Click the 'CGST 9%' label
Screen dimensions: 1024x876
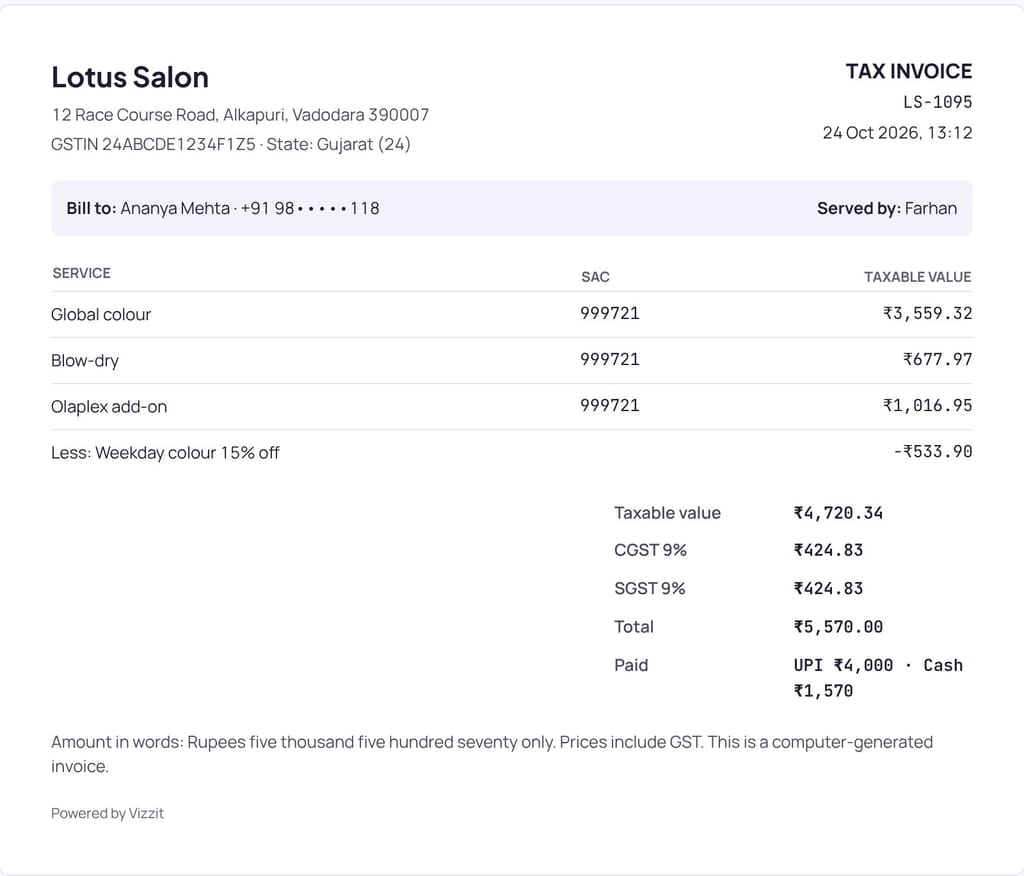pyautogui.click(x=650, y=550)
